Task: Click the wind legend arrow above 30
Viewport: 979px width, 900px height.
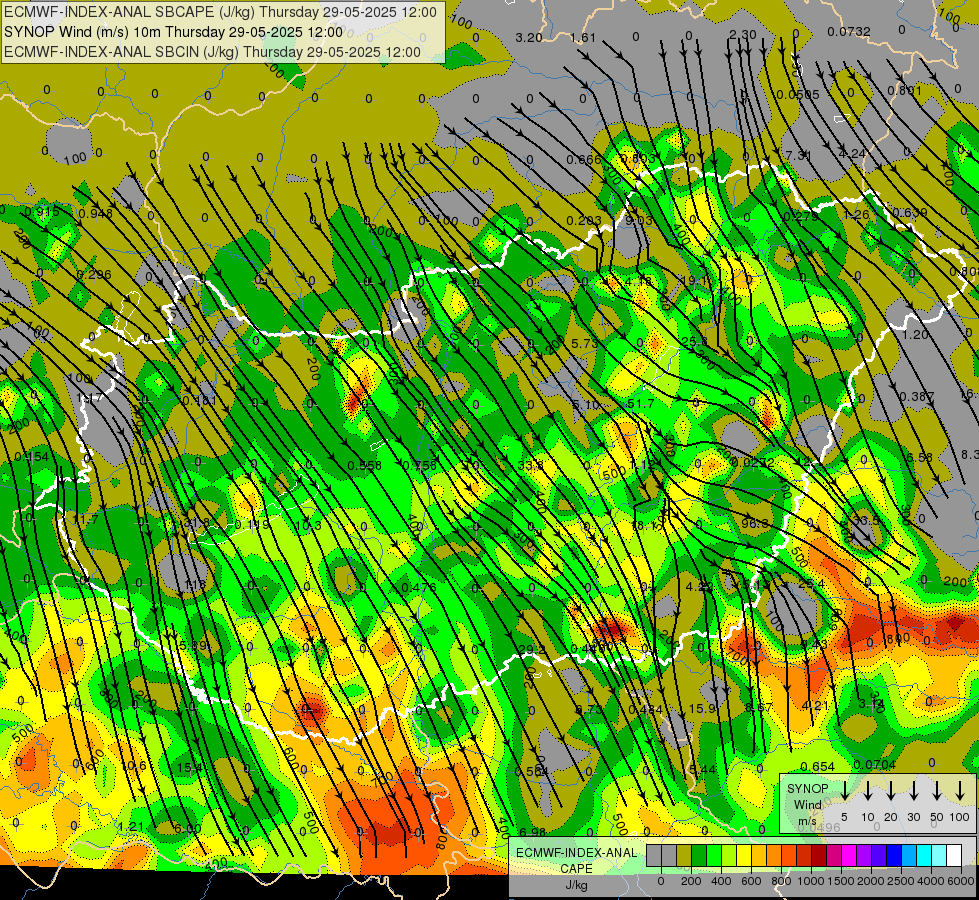Action: [x=913, y=791]
